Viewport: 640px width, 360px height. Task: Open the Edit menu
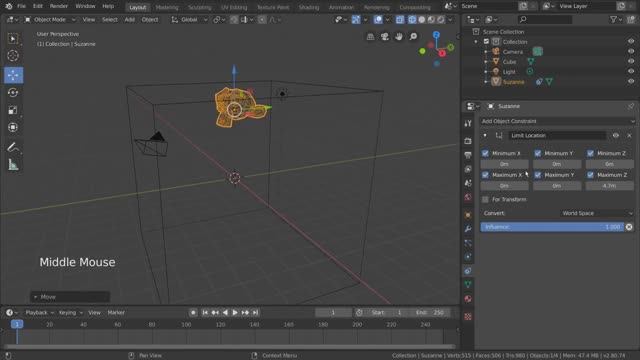point(38,6)
